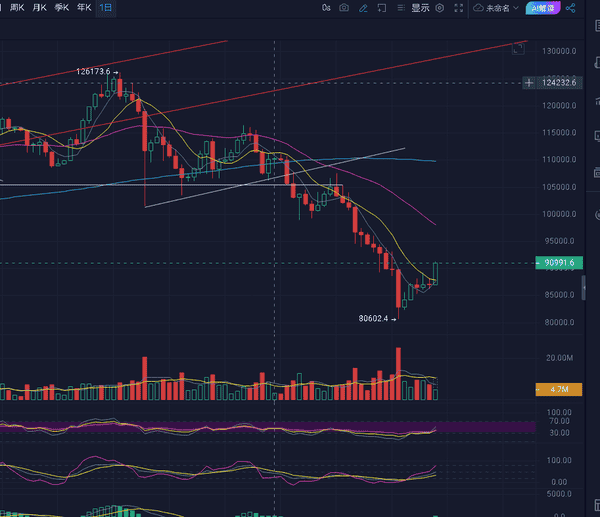Click the expand frame icon near 130000
The image size is (600, 517).
(519, 47)
